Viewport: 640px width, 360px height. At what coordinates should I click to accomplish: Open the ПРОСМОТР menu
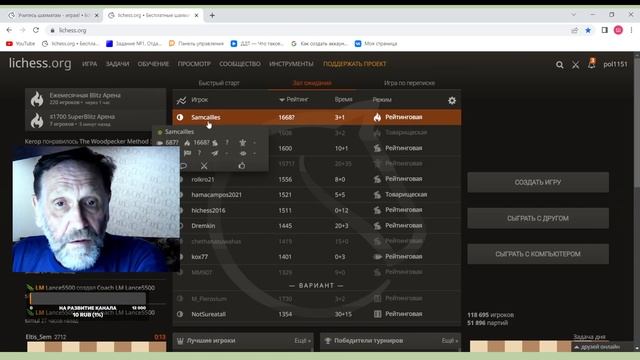click(x=194, y=64)
